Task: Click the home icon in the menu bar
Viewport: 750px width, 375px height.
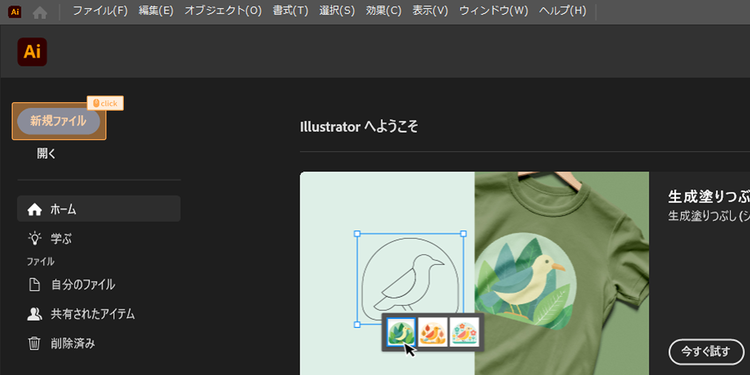Action: tap(40, 12)
